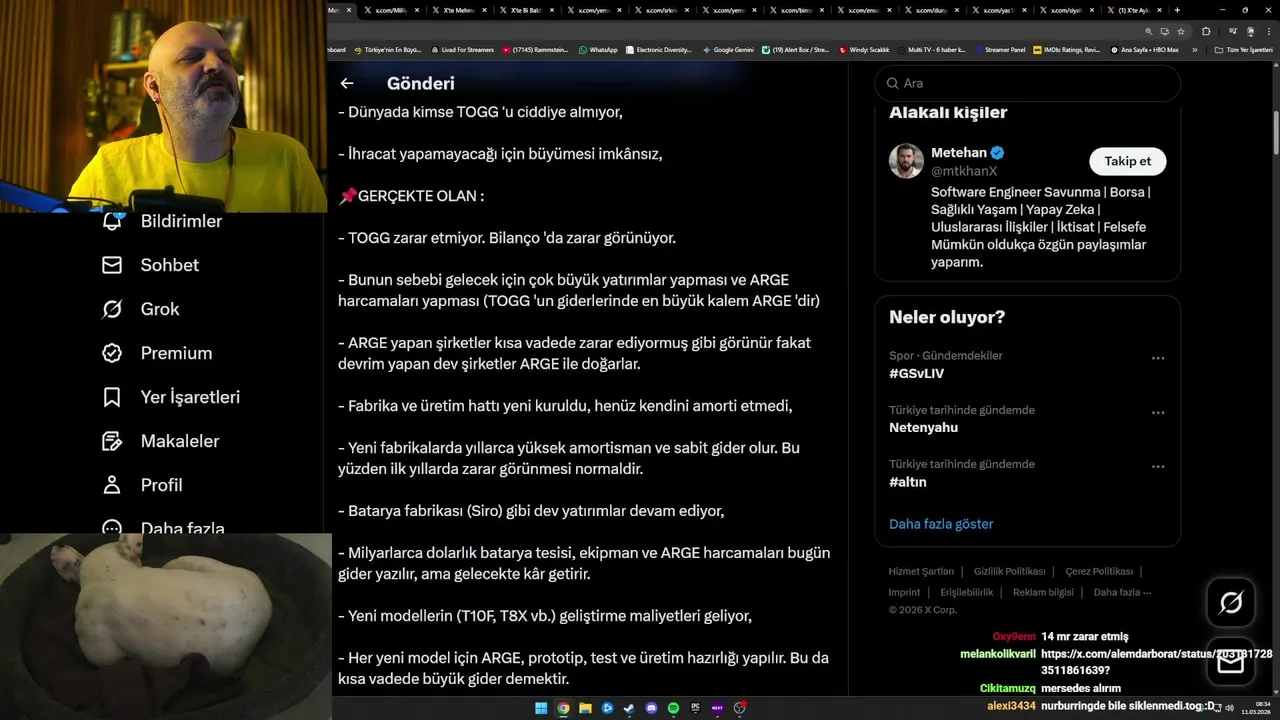Screen dimensions: 1280x720
Task: Open more options for #altın trend
Action: coord(1158,466)
